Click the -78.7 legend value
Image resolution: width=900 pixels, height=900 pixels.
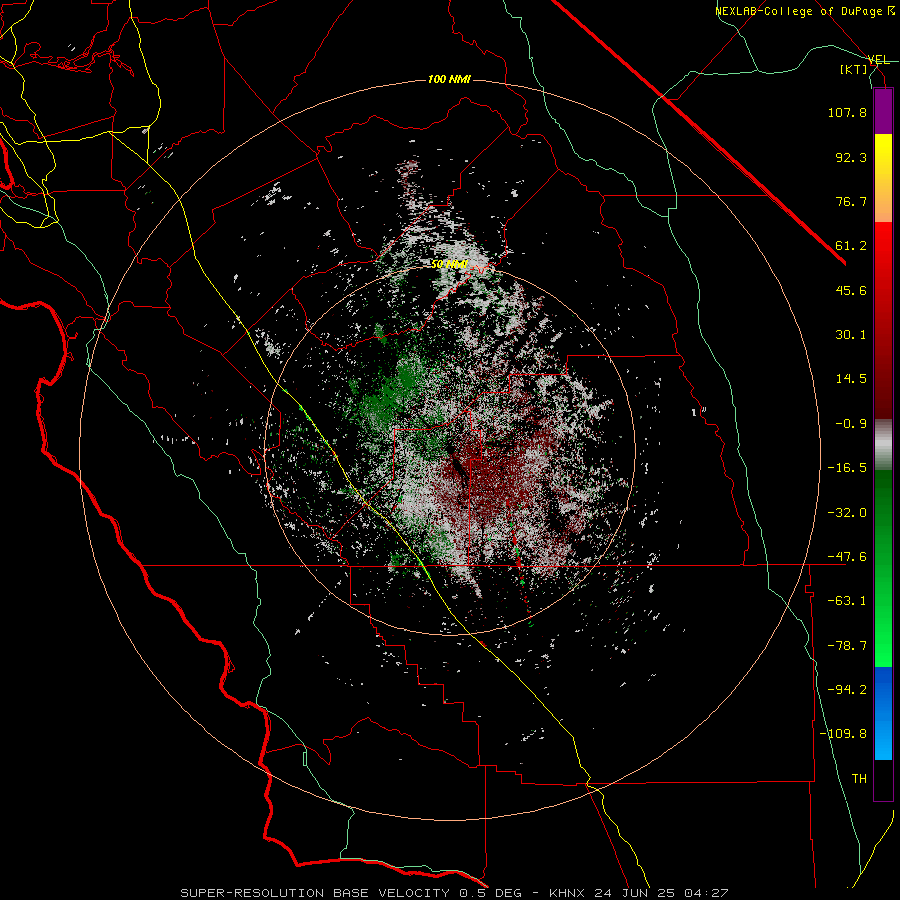(847, 646)
